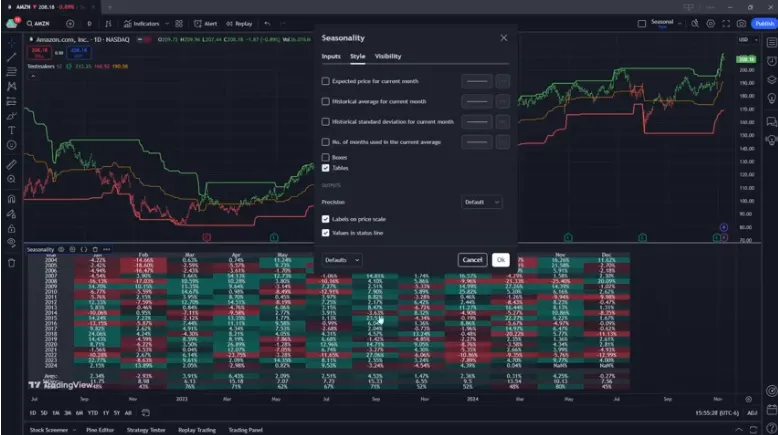Lock all drawing tools
The height and width of the screenshot is (435, 778).
tap(11, 229)
